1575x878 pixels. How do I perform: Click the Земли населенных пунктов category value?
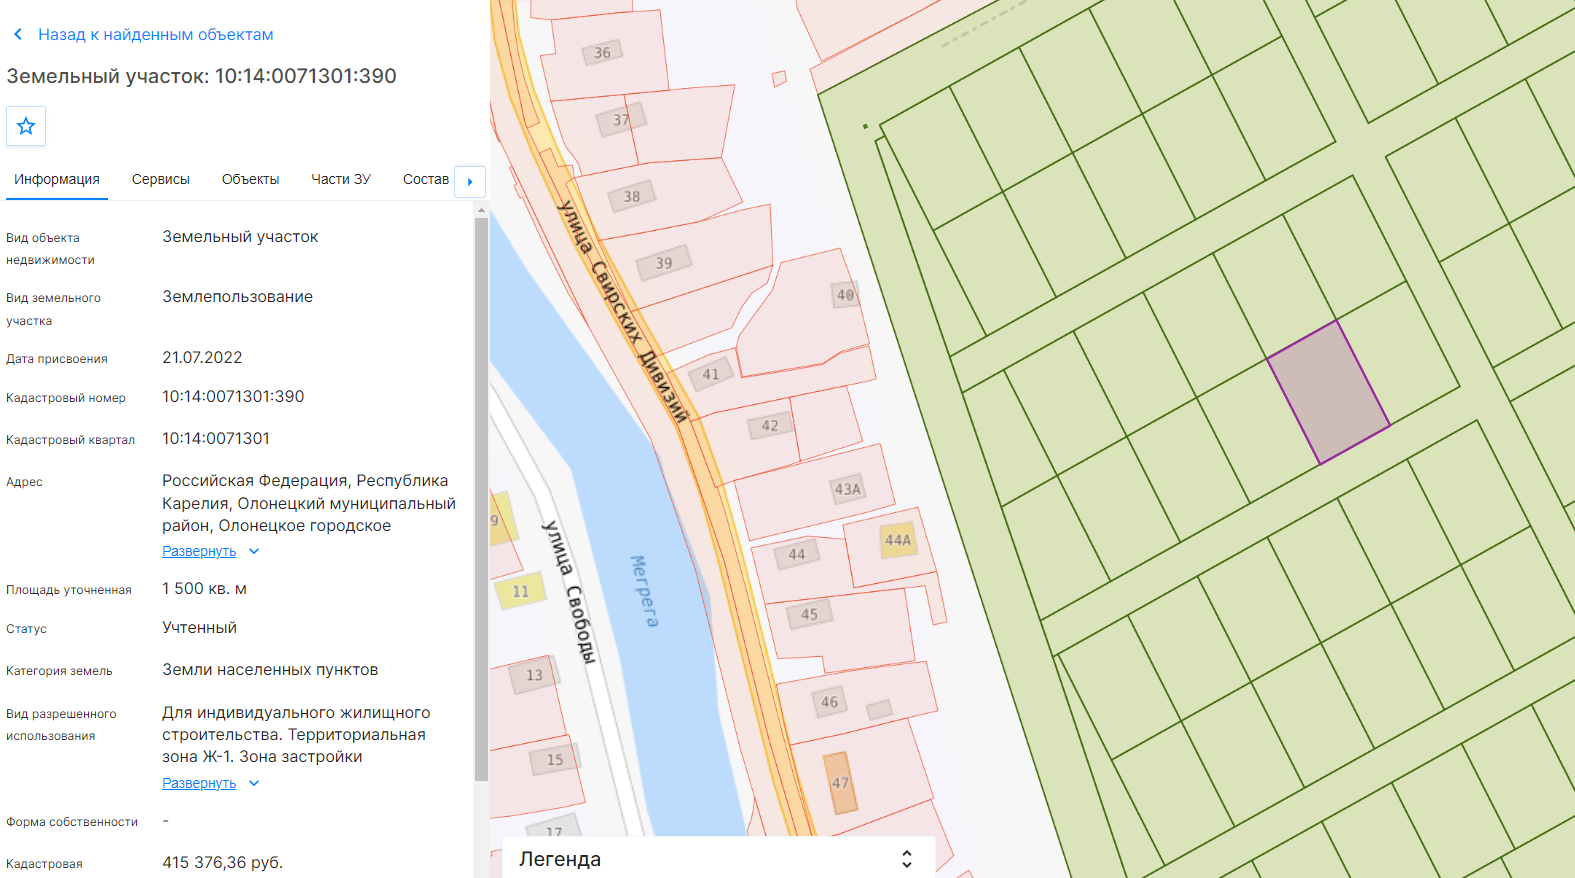tap(270, 670)
